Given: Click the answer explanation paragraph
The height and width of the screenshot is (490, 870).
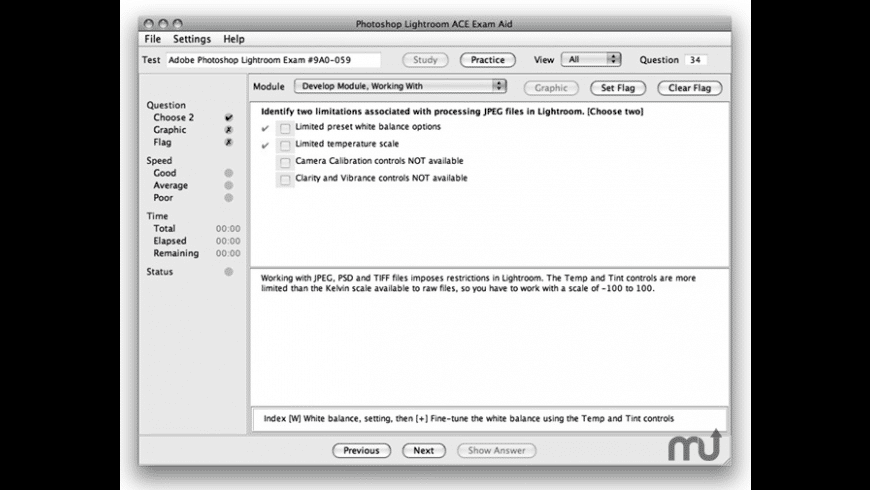Looking at the screenshot, I should (478, 283).
